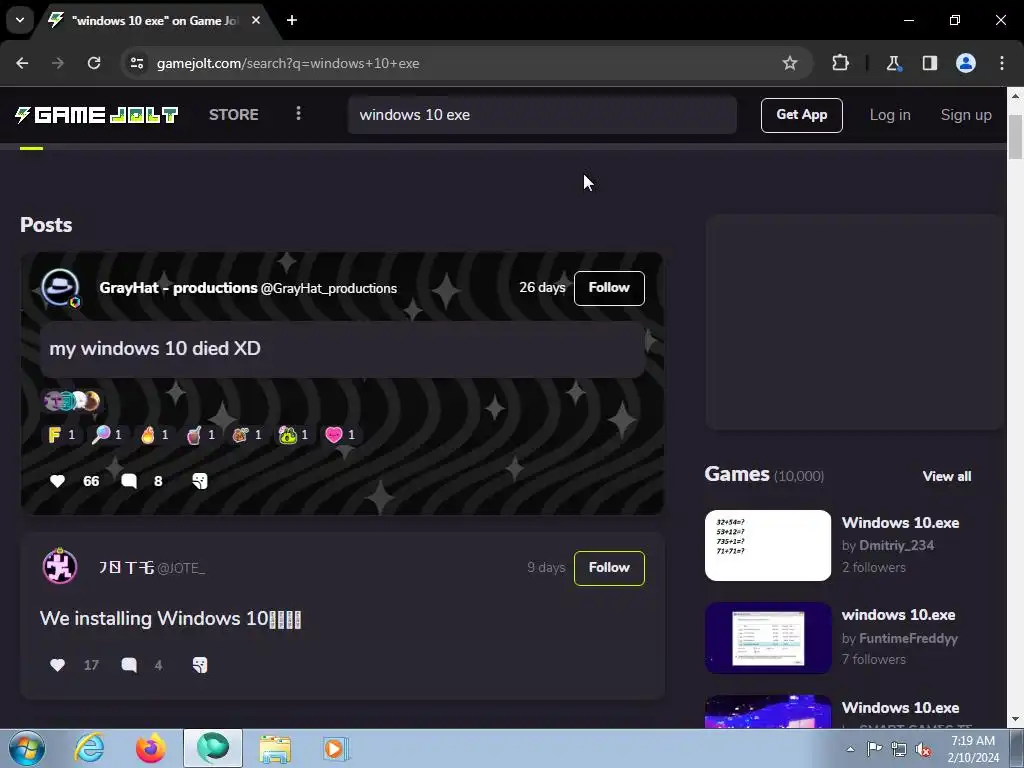Screen dimensions: 1024x768
Task: Go forward in browser history
Action: [x=58, y=63]
